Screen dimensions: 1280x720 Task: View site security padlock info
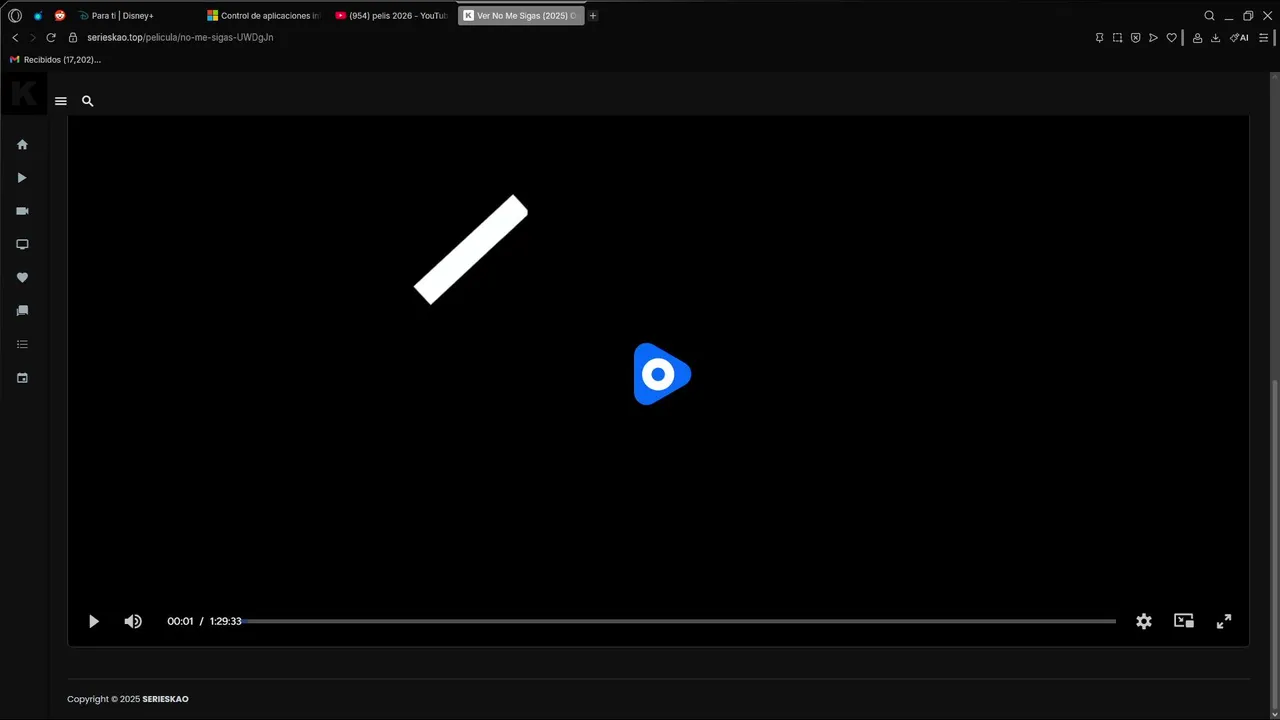pyautogui.click(x=73, y=38)
